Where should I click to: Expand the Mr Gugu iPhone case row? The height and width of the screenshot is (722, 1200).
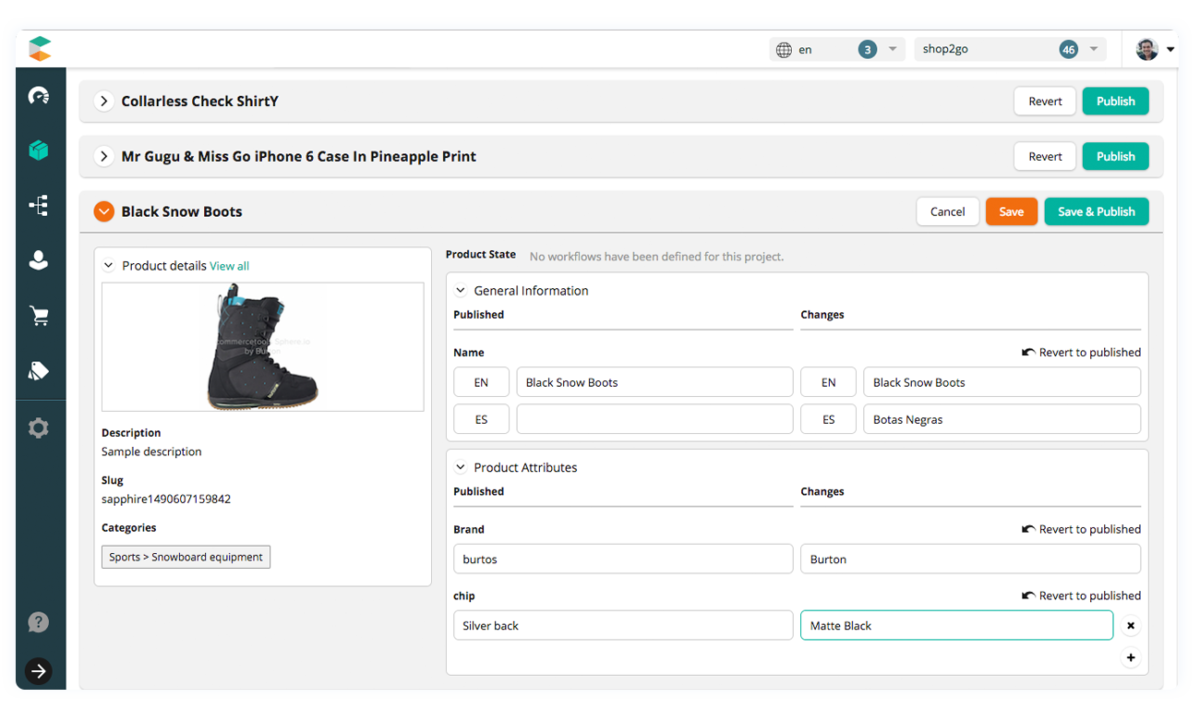click(104, 156)
